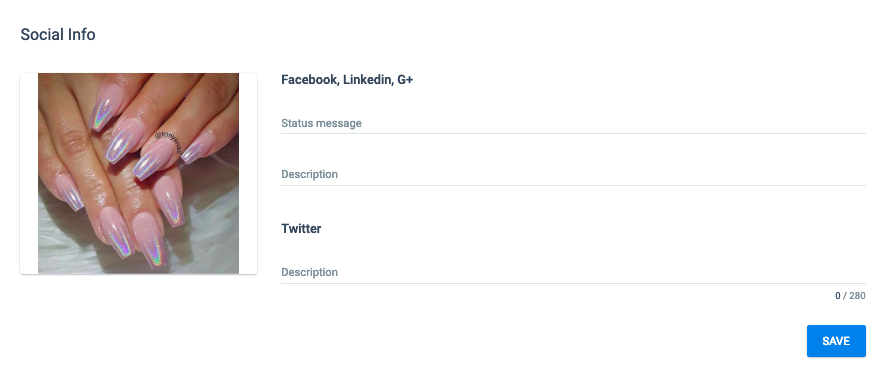Click the 280 limit in Twitter counter
This screenshot has width=887, height=380.
(858, 295)
